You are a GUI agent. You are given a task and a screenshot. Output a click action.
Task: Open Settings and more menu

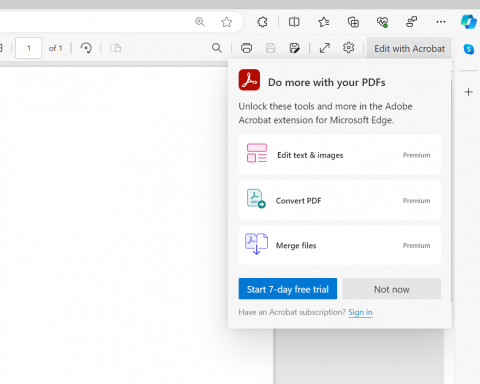[441, 22]
